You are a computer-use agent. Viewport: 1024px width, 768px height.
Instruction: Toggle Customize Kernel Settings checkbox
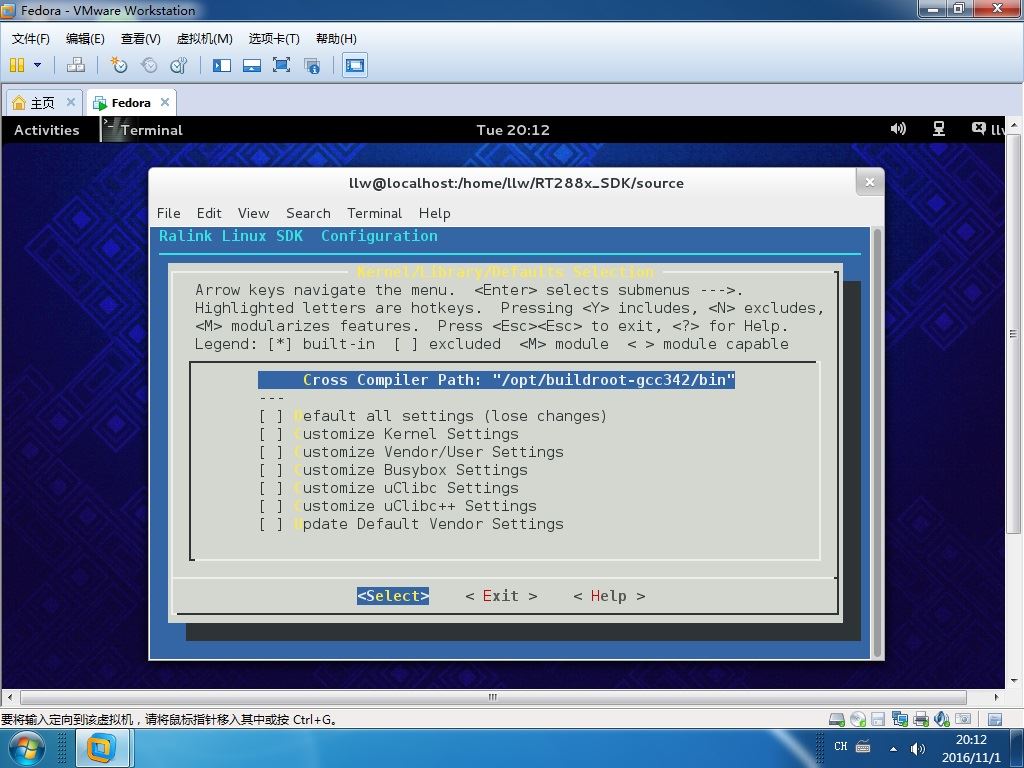pyautogui.click(x=271, y=434)
